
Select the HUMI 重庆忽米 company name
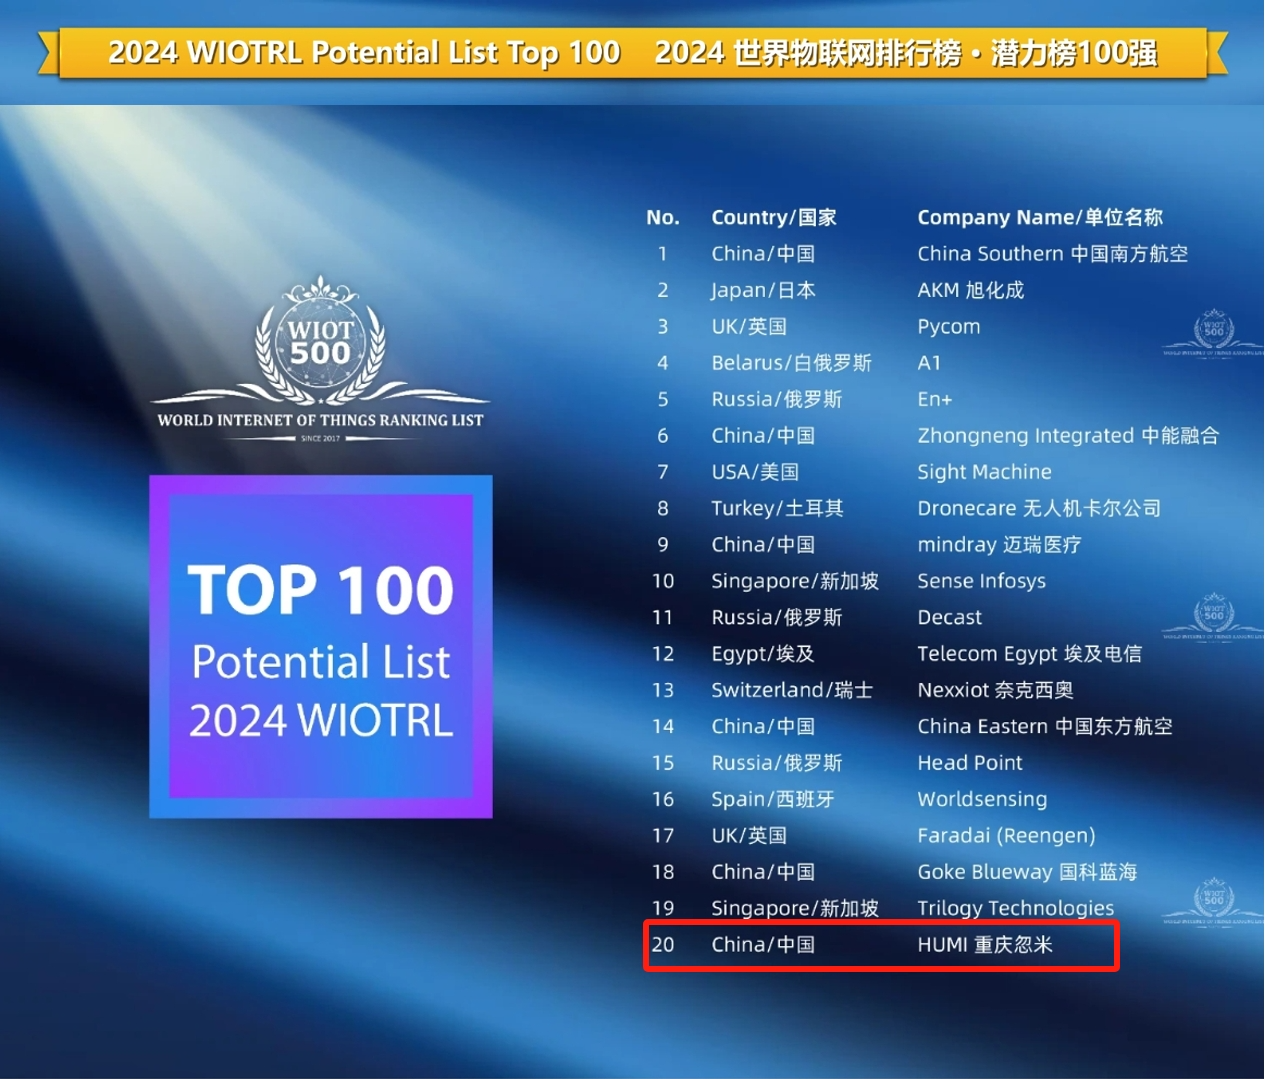tap(985, 944)
